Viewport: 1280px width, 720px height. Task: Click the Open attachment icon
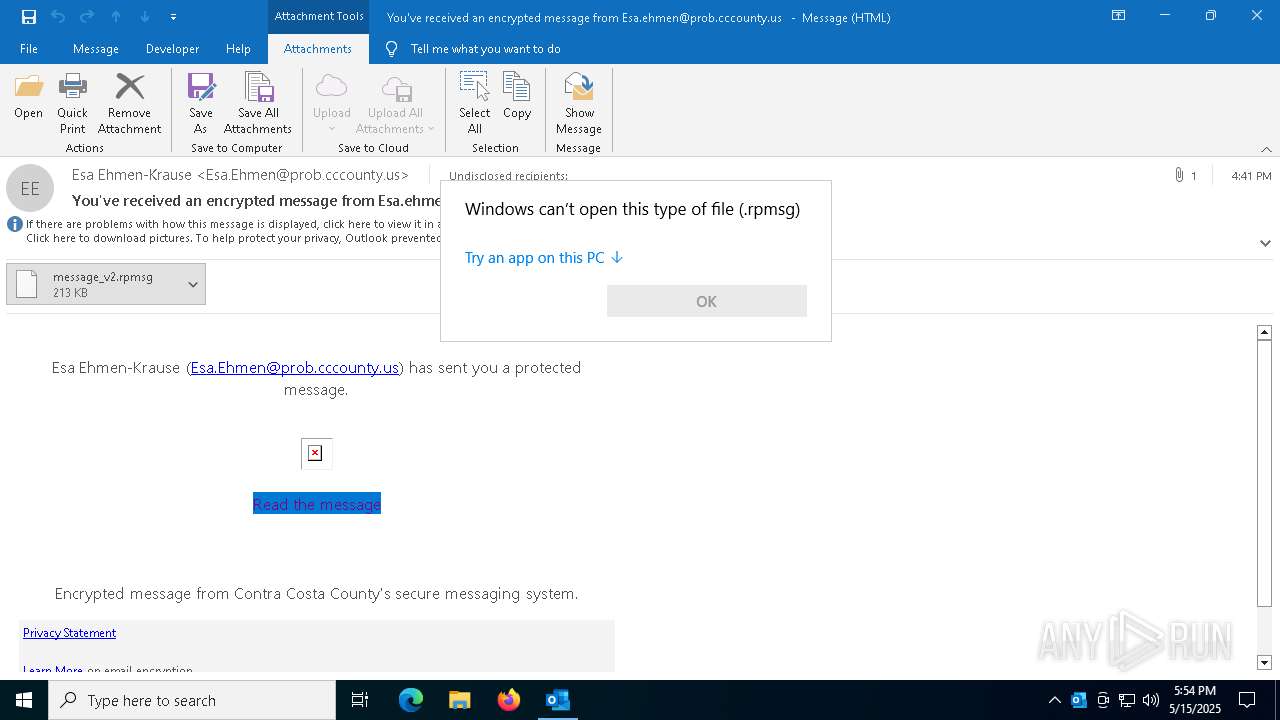pyautogui.click(x=28, y=97)
